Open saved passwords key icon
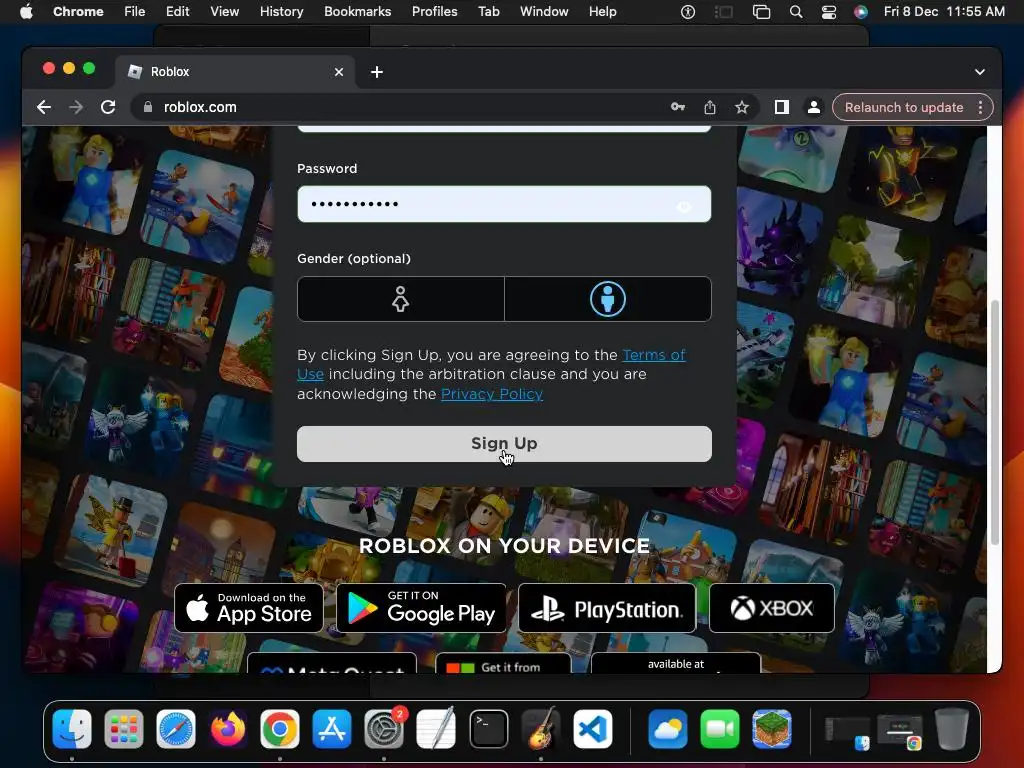This screenshot has height=768, width=1024. coord(678,107)
